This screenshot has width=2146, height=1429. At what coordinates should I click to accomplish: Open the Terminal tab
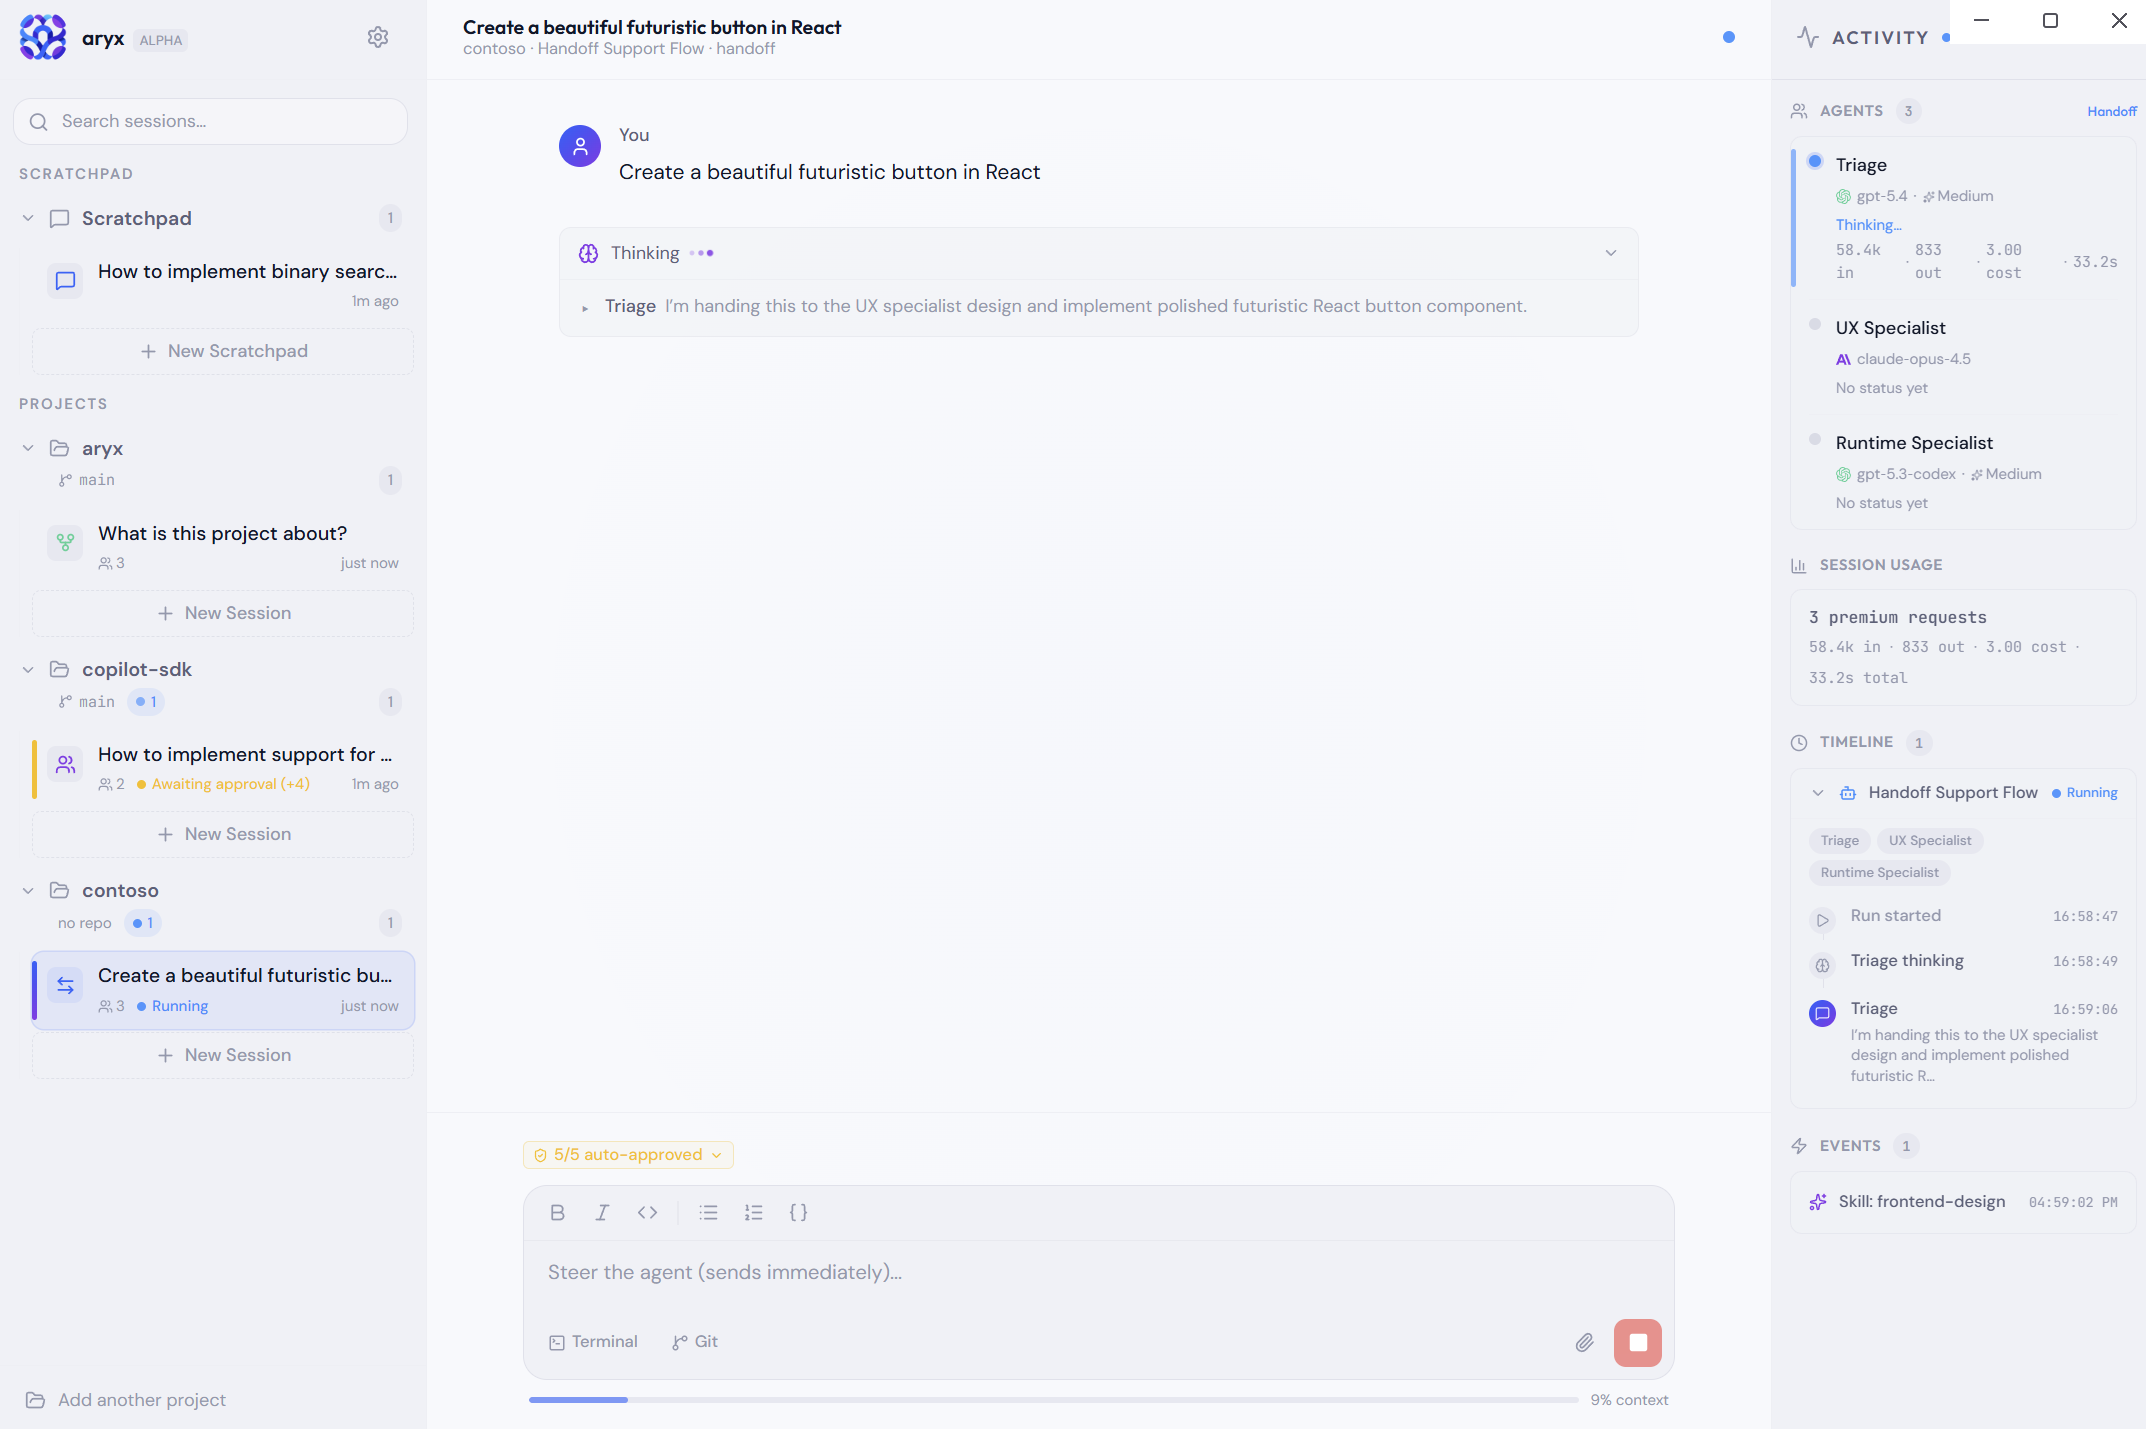593,1342
